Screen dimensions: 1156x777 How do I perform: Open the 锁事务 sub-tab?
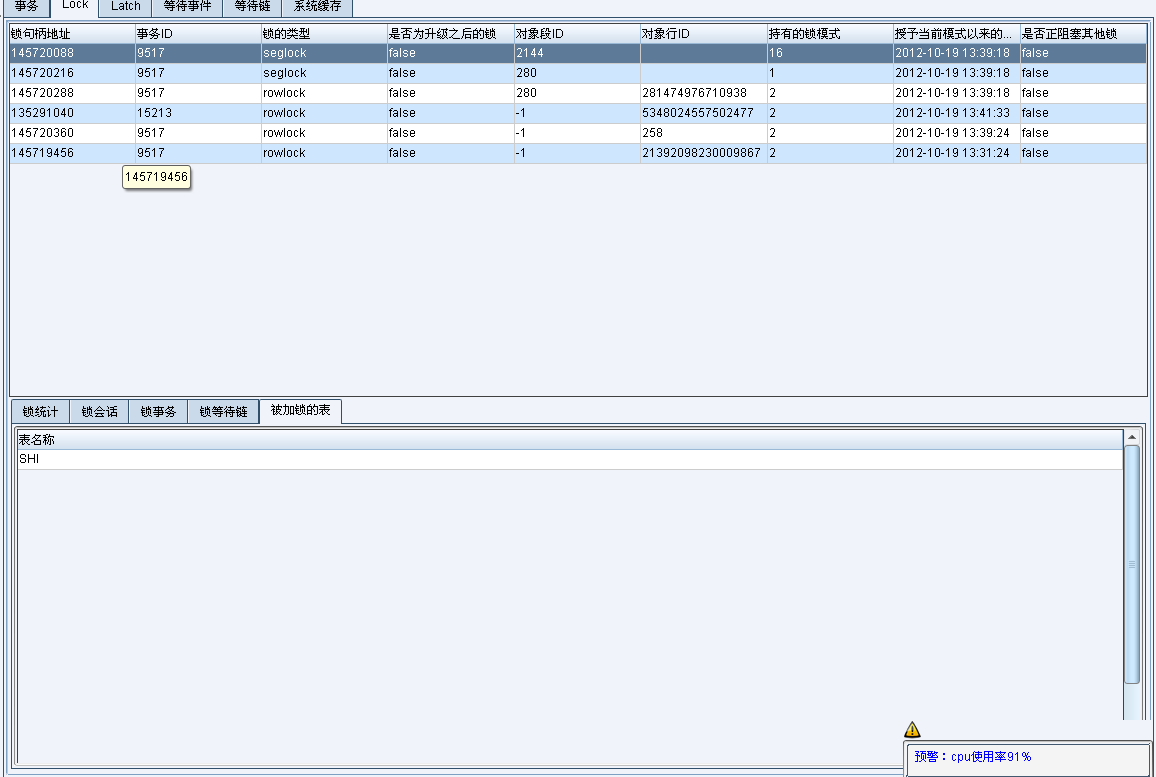click(x=158, y=412)
